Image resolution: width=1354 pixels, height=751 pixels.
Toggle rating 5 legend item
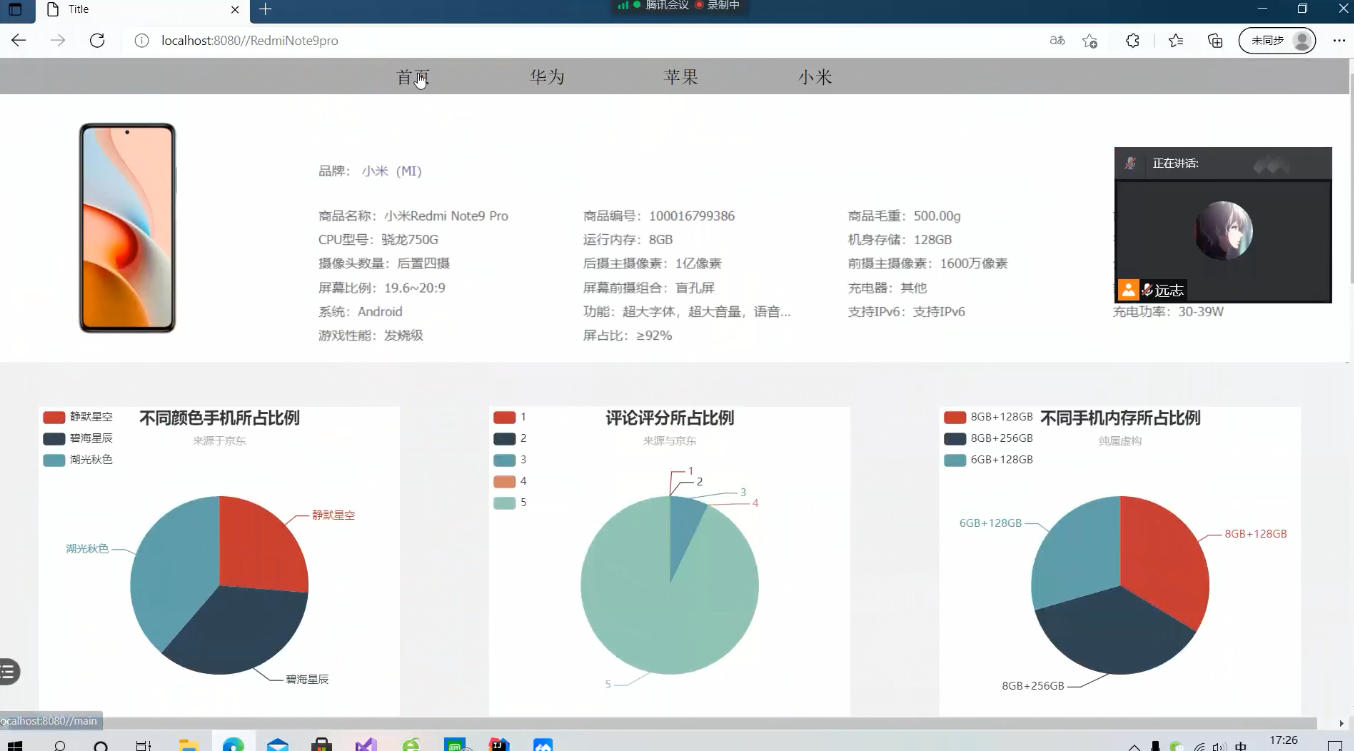click(510, 502)
